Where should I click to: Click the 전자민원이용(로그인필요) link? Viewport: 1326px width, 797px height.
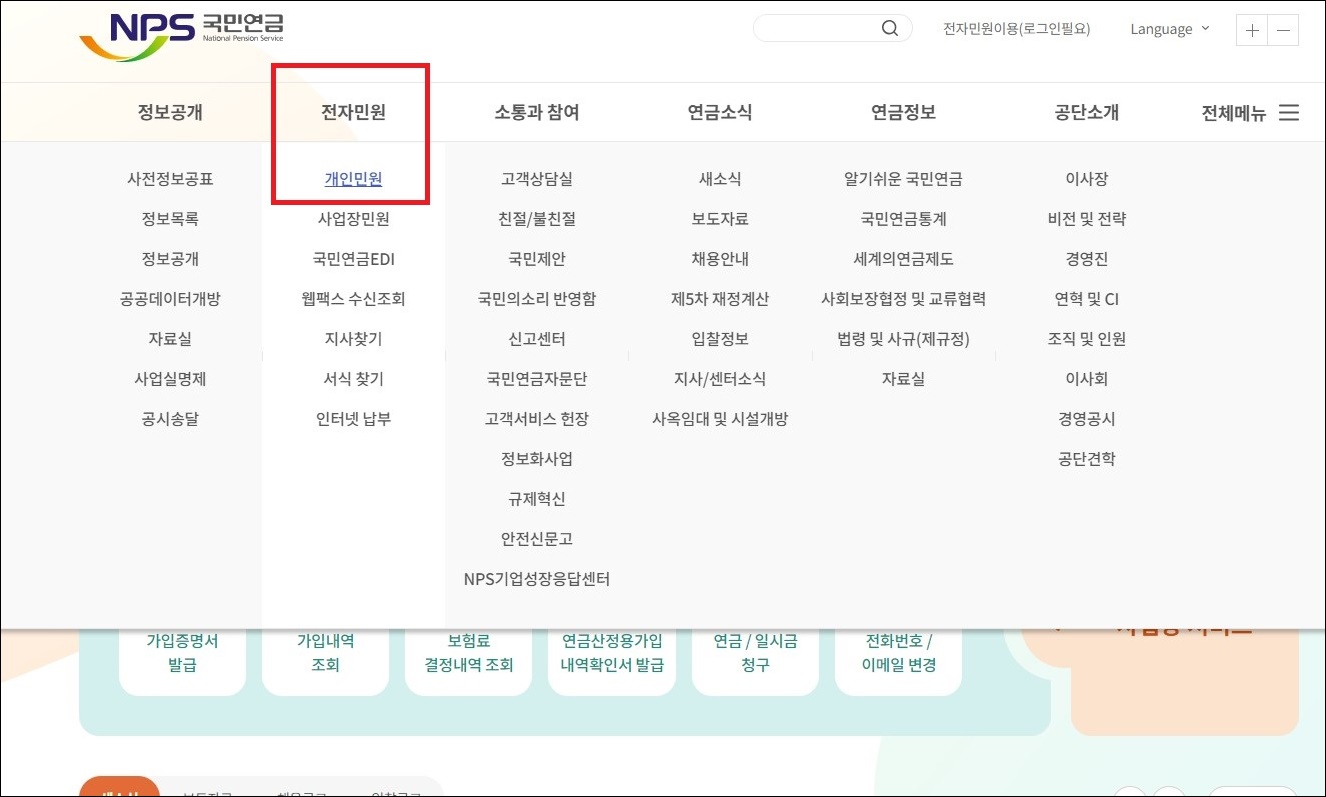(x=1019, y=29)
